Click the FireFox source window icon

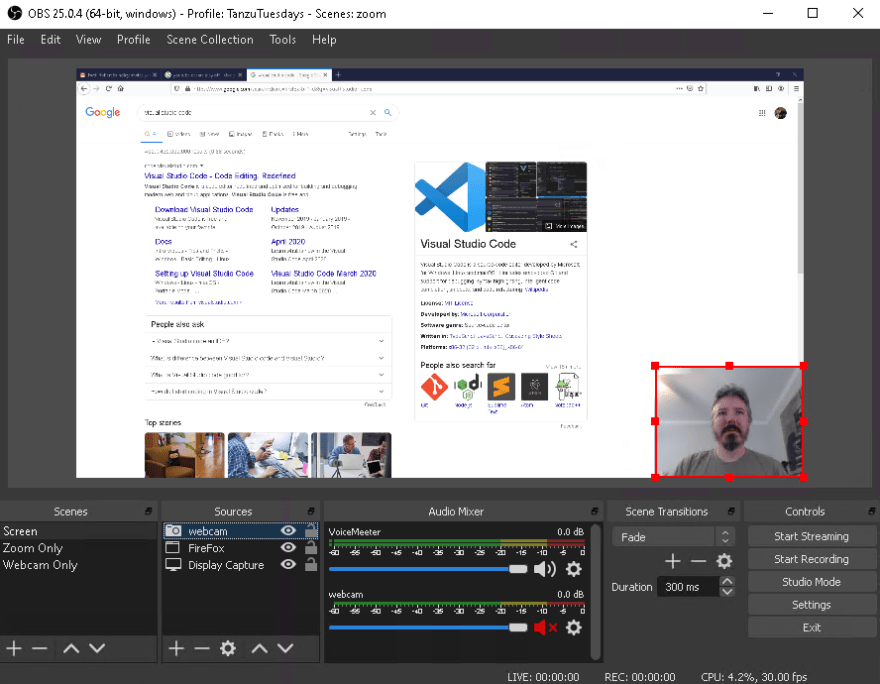pos(173,548)
